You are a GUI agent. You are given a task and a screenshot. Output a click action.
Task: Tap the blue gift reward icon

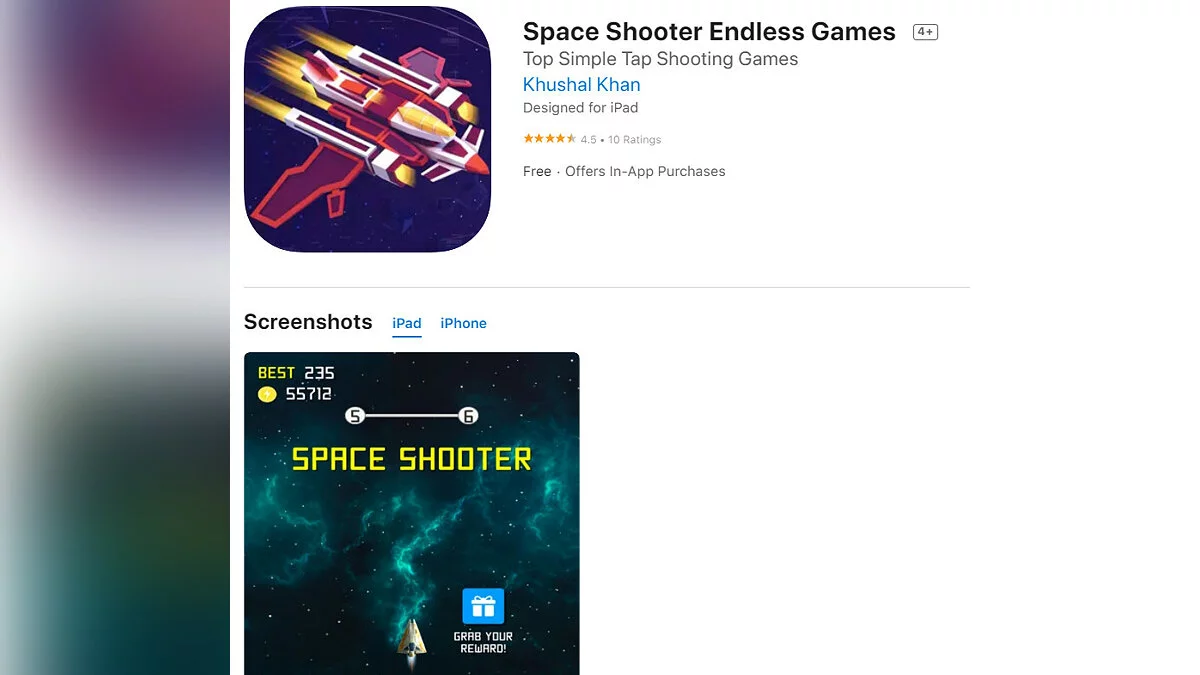(483, 606)
